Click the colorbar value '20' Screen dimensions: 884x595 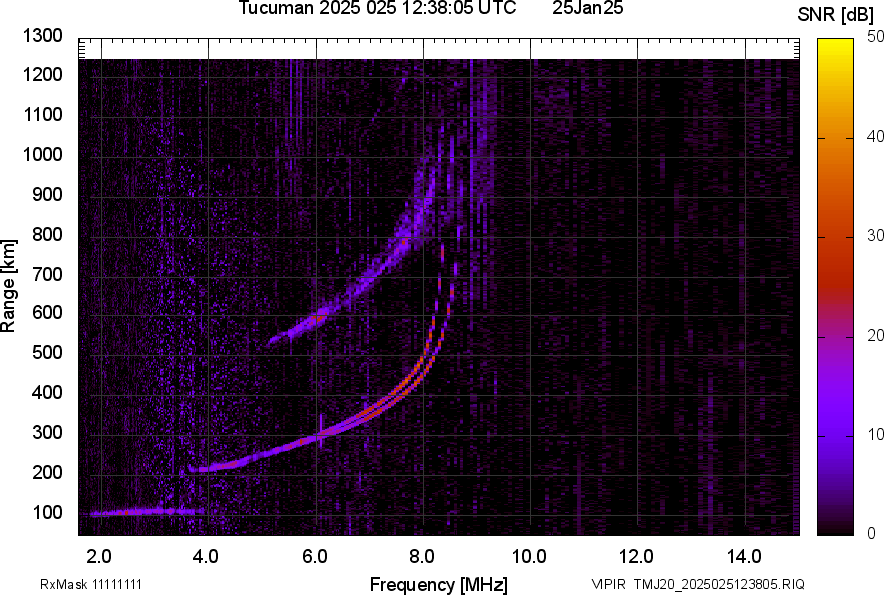(x=876, y=335)
